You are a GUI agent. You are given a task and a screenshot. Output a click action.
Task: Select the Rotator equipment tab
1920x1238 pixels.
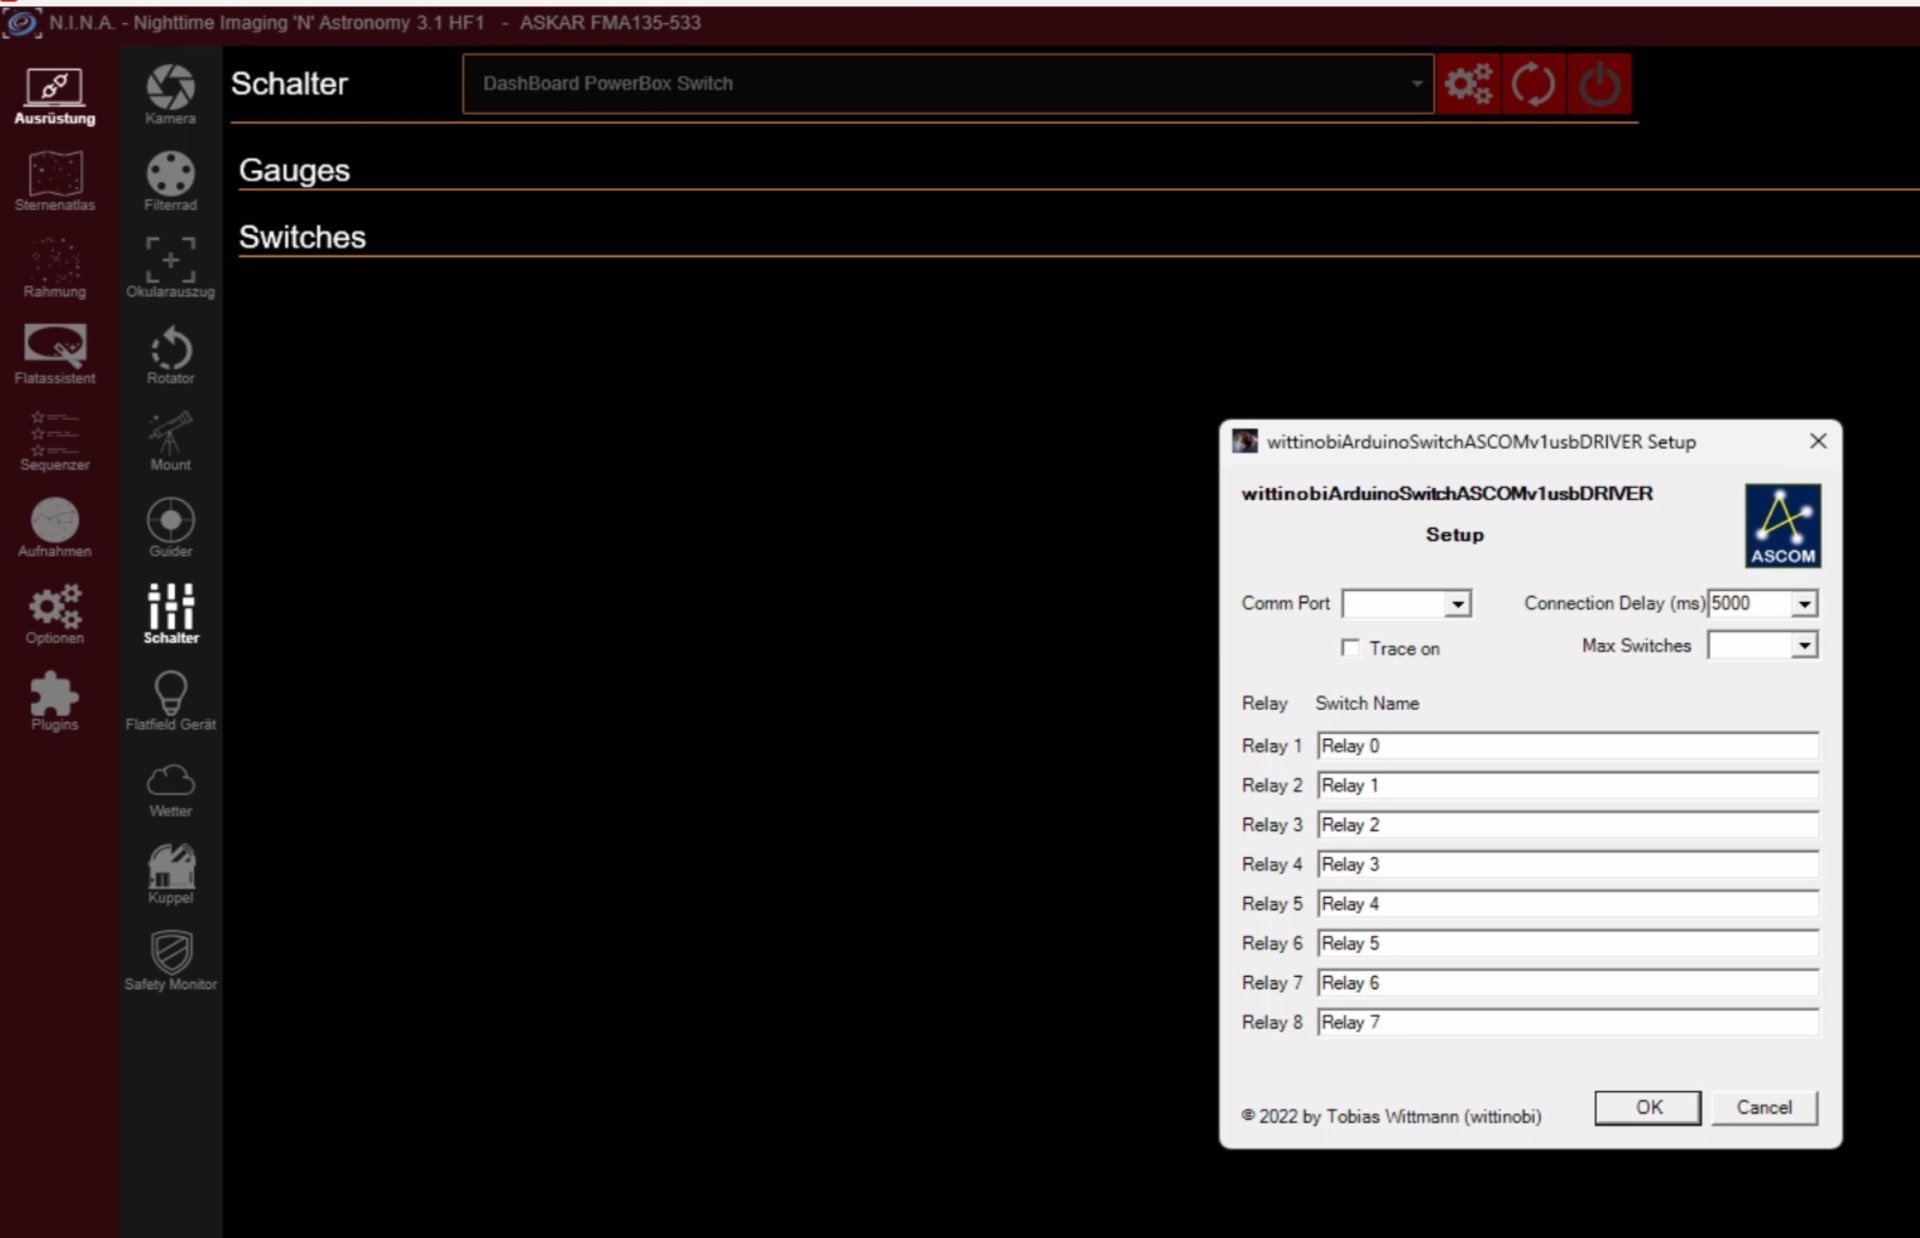171,355
